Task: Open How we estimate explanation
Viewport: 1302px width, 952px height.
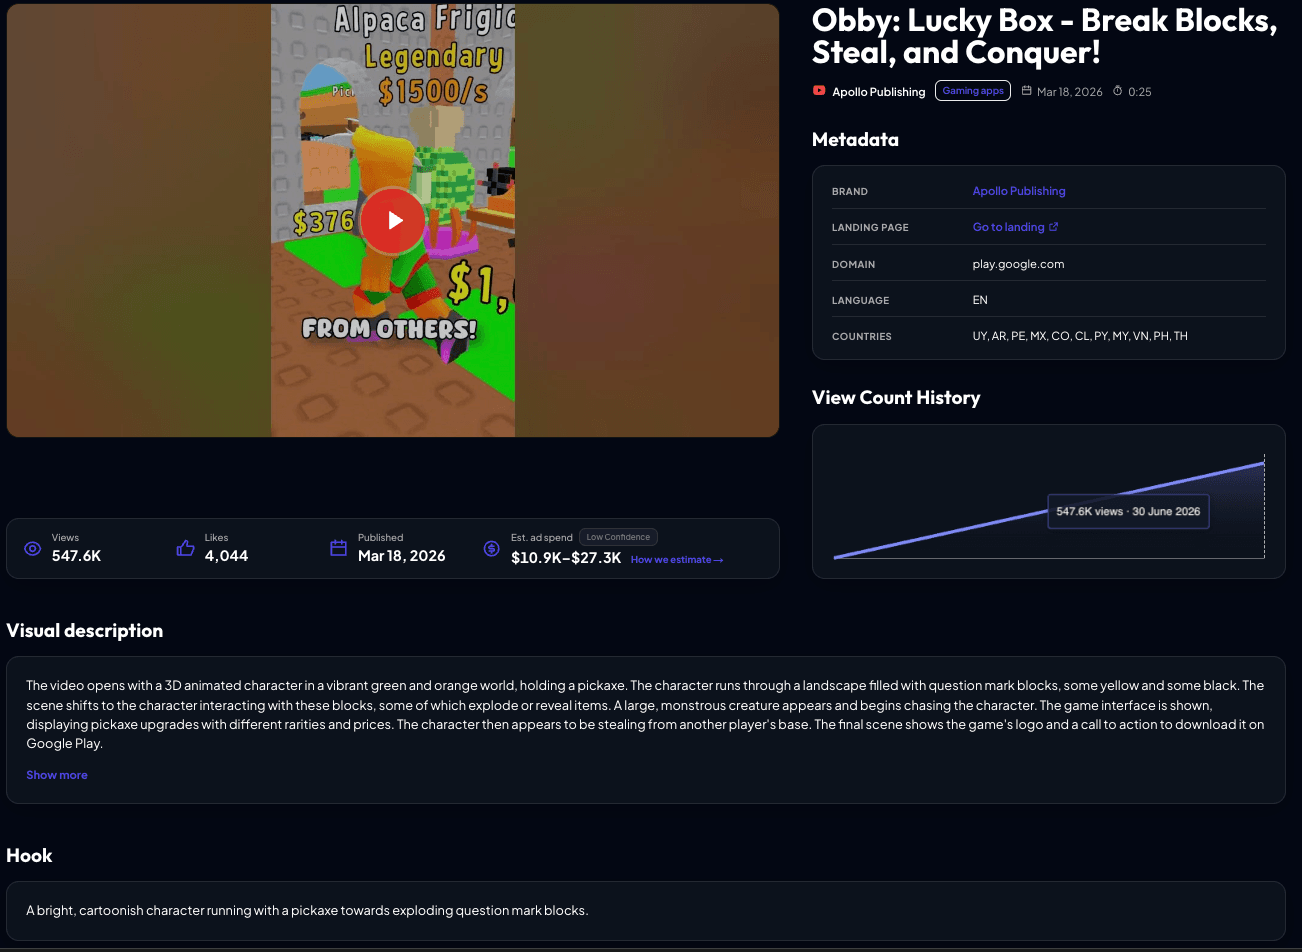Action: click(x=677, y=560)
